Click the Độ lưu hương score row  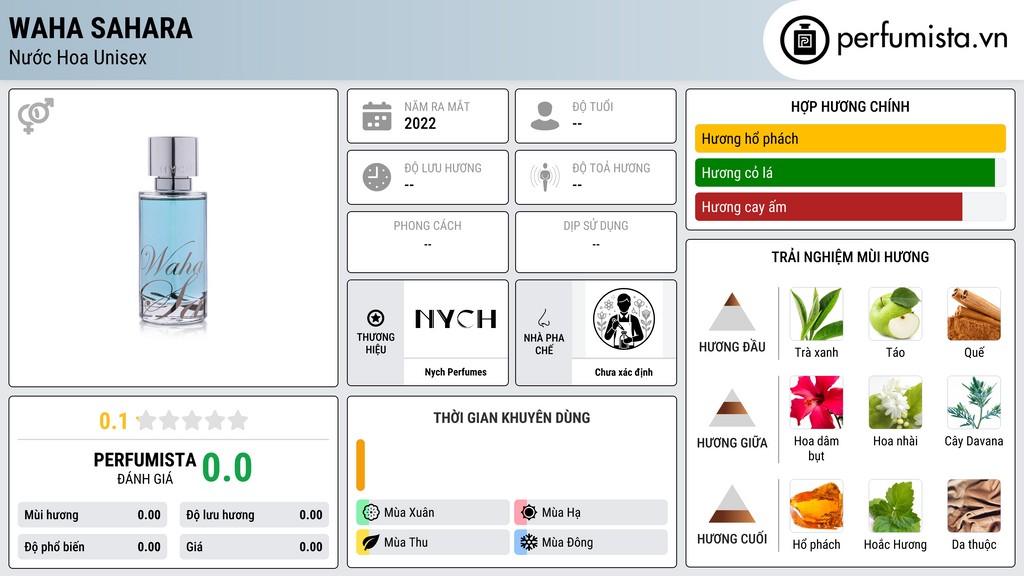[254, 515]
